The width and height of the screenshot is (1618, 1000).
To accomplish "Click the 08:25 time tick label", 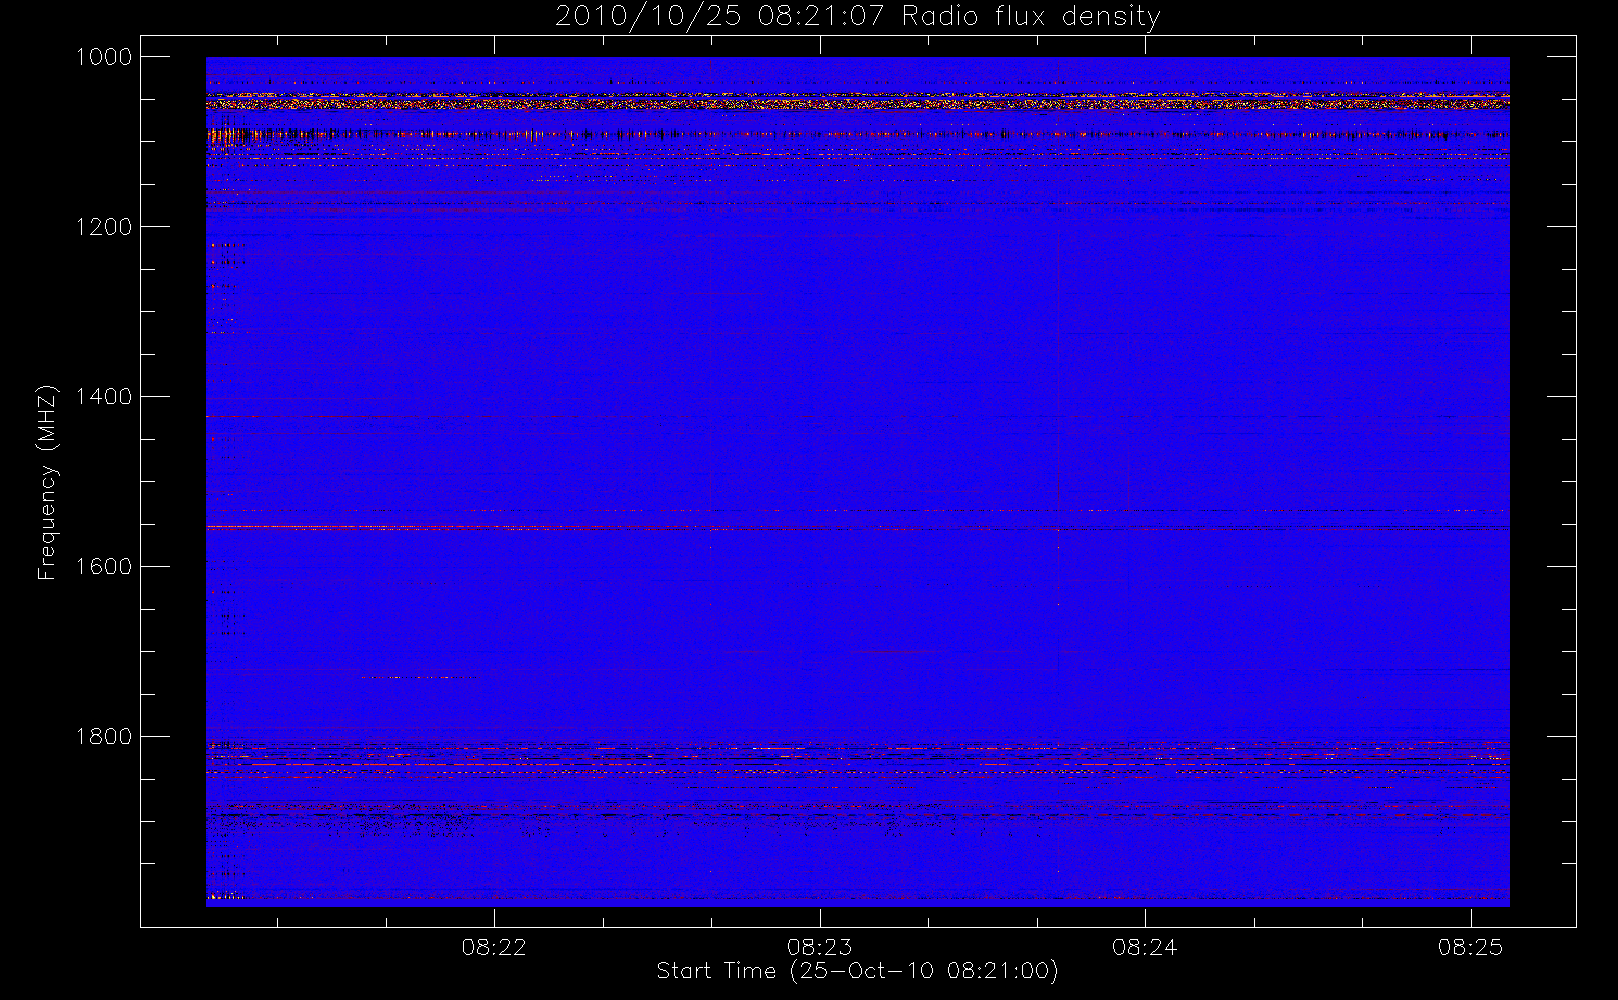I will tap(1470, 947).
